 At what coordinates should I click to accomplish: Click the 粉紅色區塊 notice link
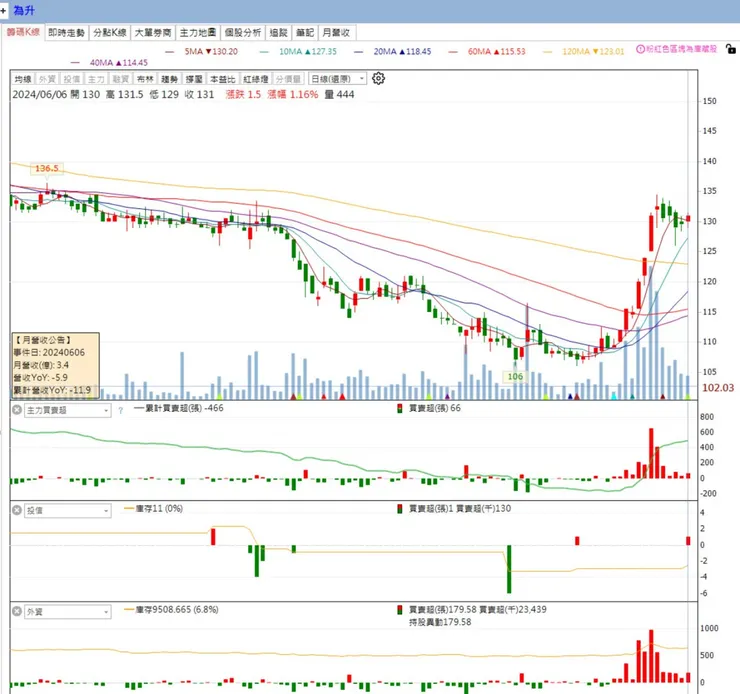(x=681, y=49)
